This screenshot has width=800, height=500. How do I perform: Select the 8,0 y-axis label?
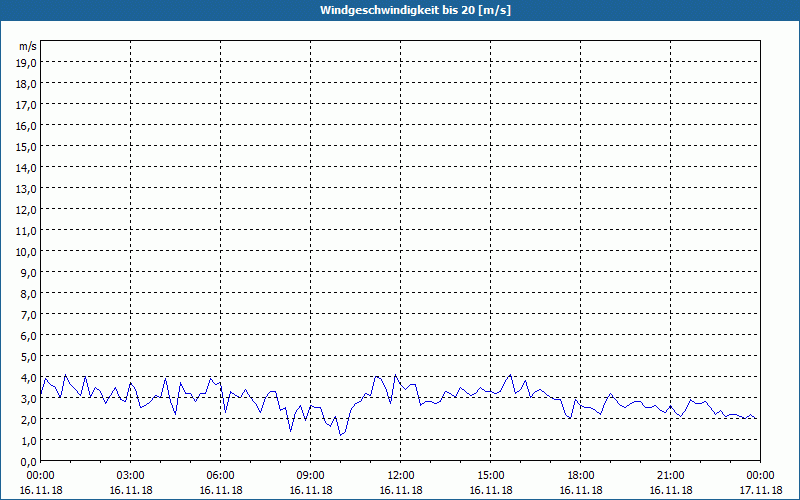pos(29,294)
